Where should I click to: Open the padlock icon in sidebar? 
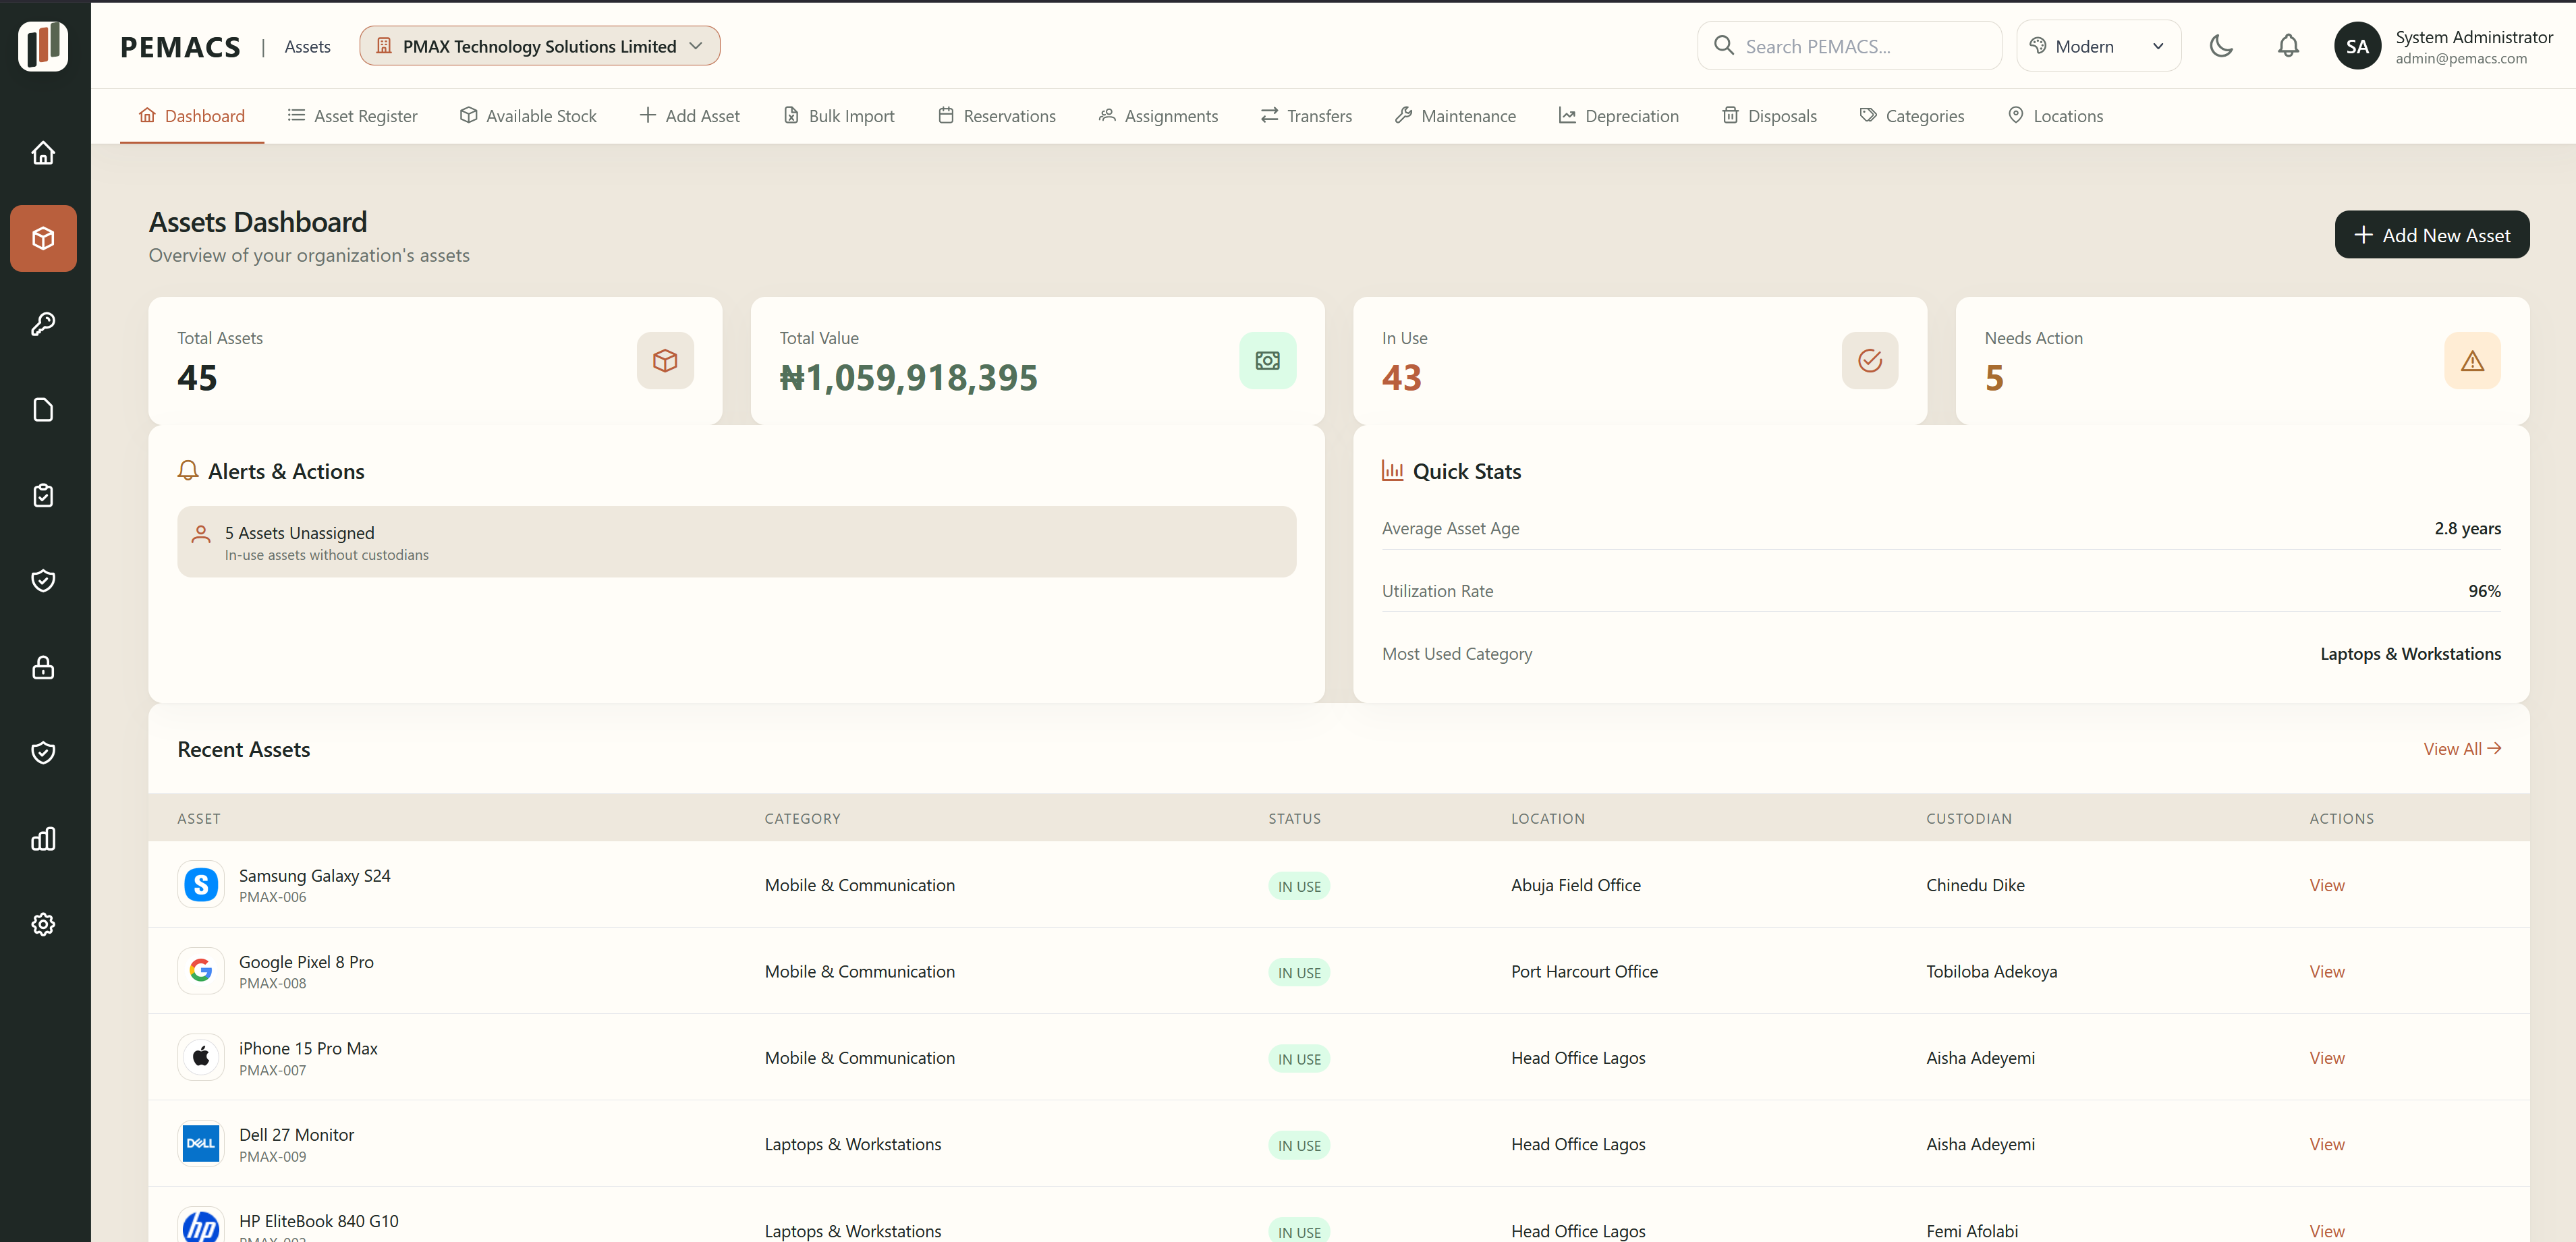tap(43, 667)
